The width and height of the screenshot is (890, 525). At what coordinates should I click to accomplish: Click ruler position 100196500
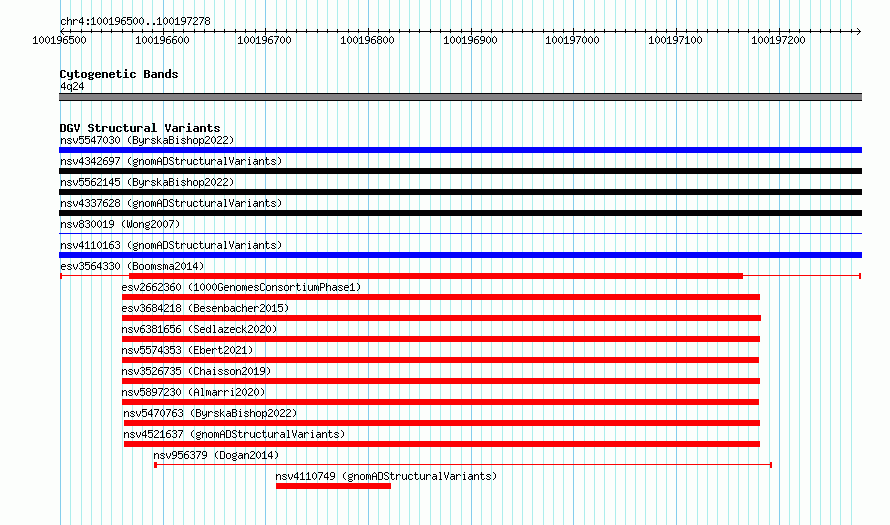click(60, 40)
